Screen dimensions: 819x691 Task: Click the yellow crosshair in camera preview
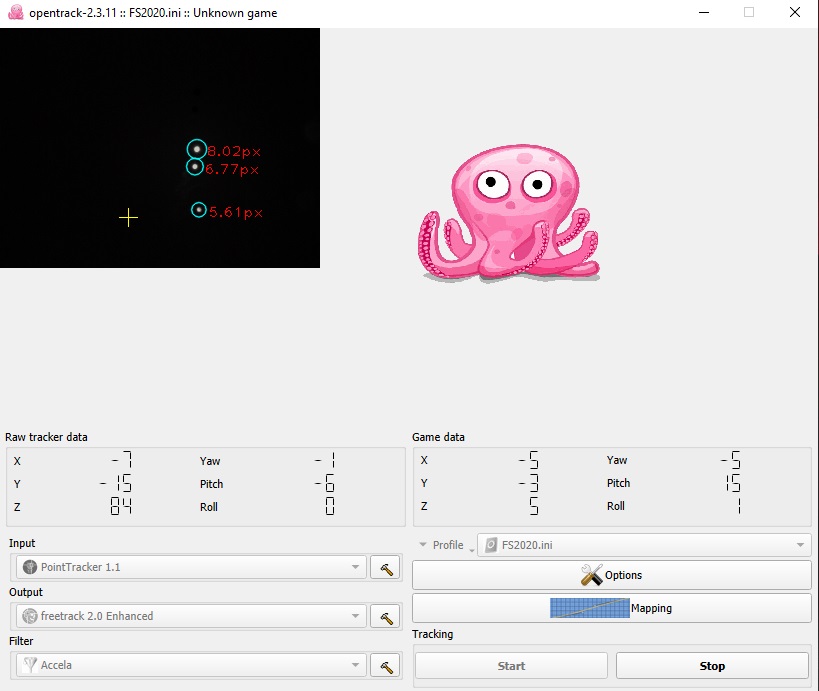click(128, 218)
